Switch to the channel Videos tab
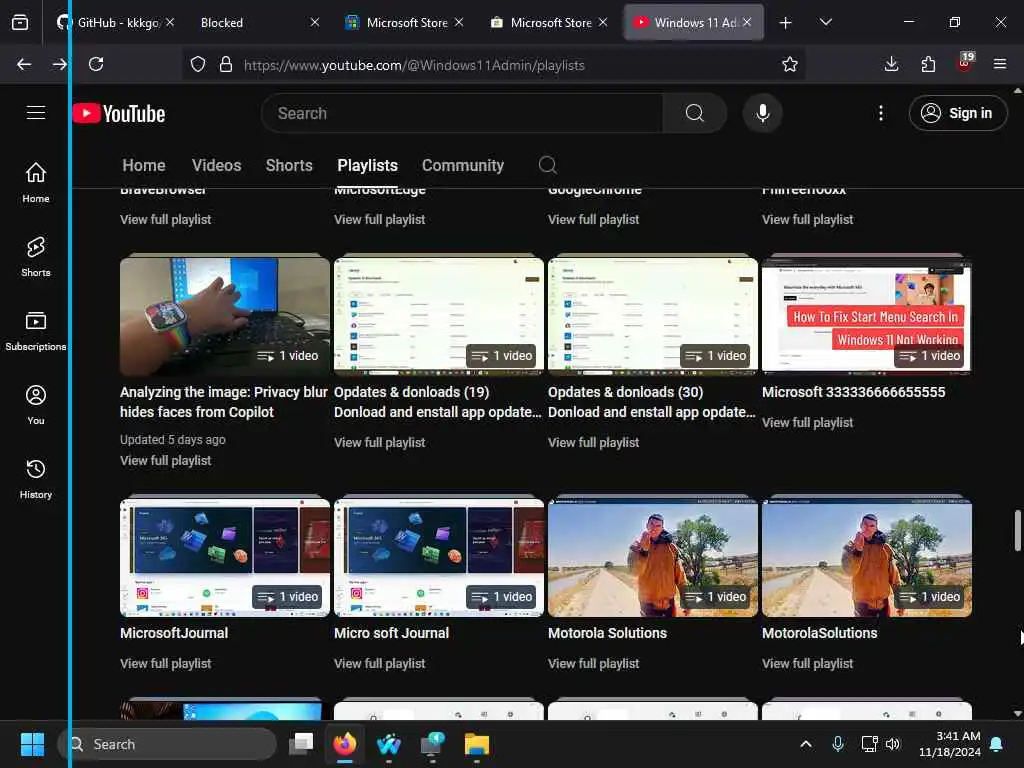The width and height of the screenshot is (1024, 768). (x=216, y=165)
